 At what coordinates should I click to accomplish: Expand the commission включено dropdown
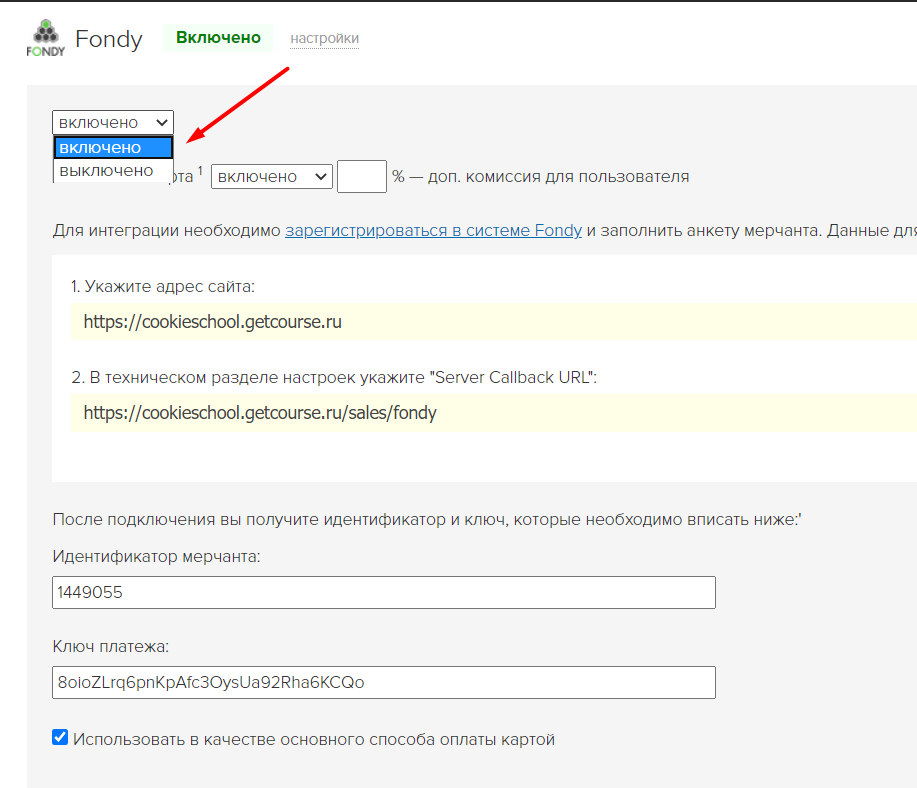[x=272, y=177]
